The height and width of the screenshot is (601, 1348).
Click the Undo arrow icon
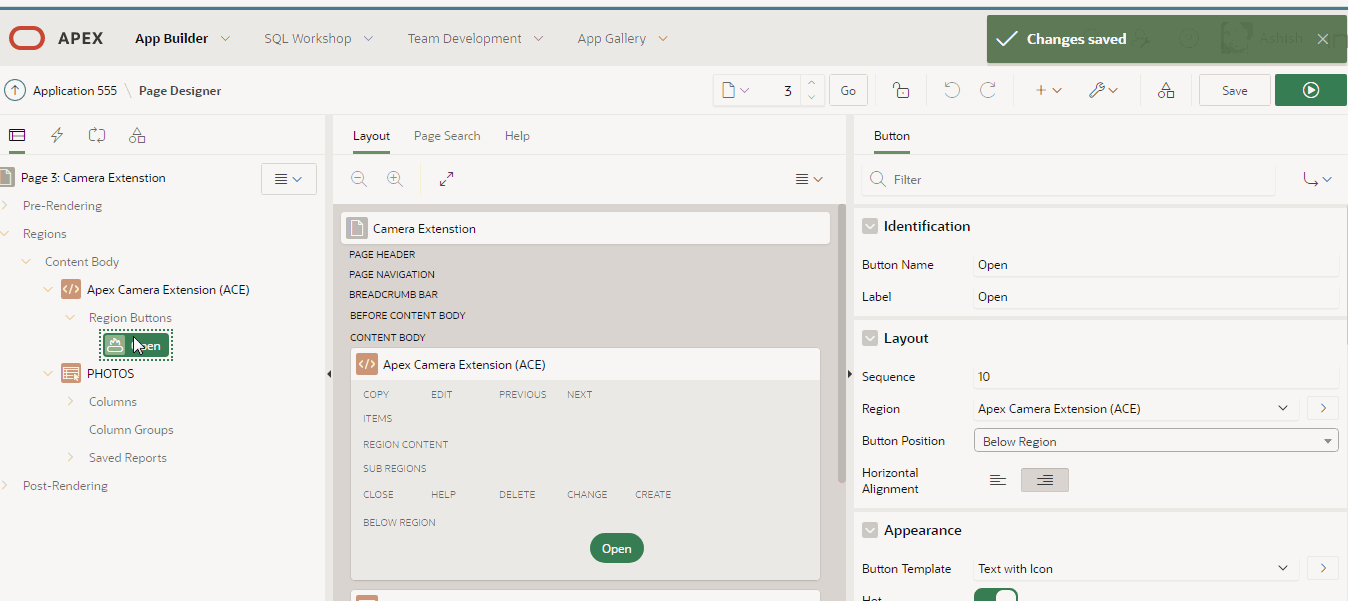(x=951, y=90)
